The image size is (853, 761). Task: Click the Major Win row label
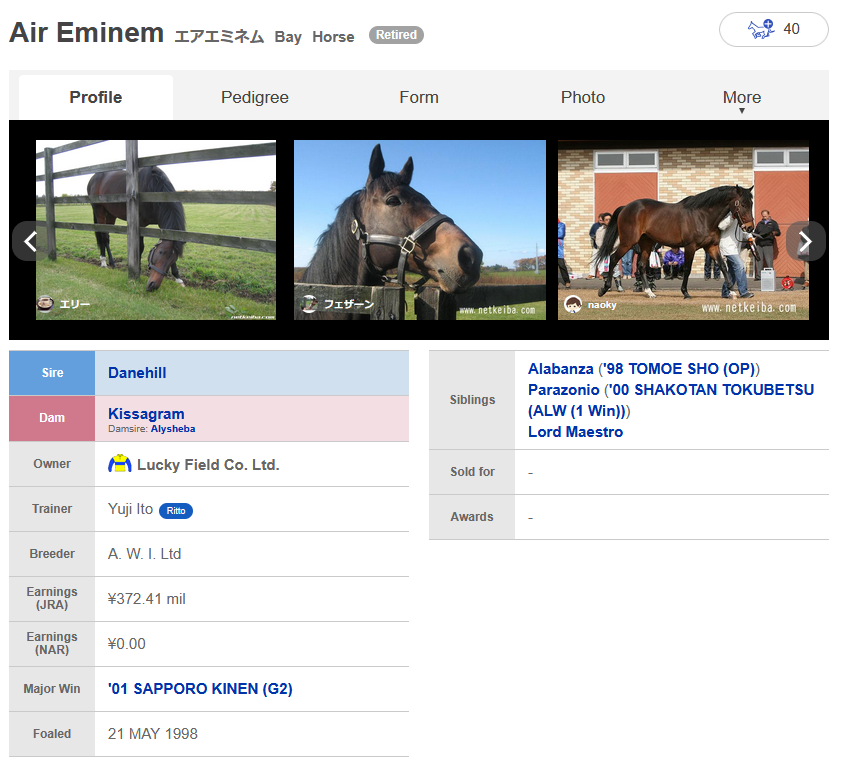52,689
